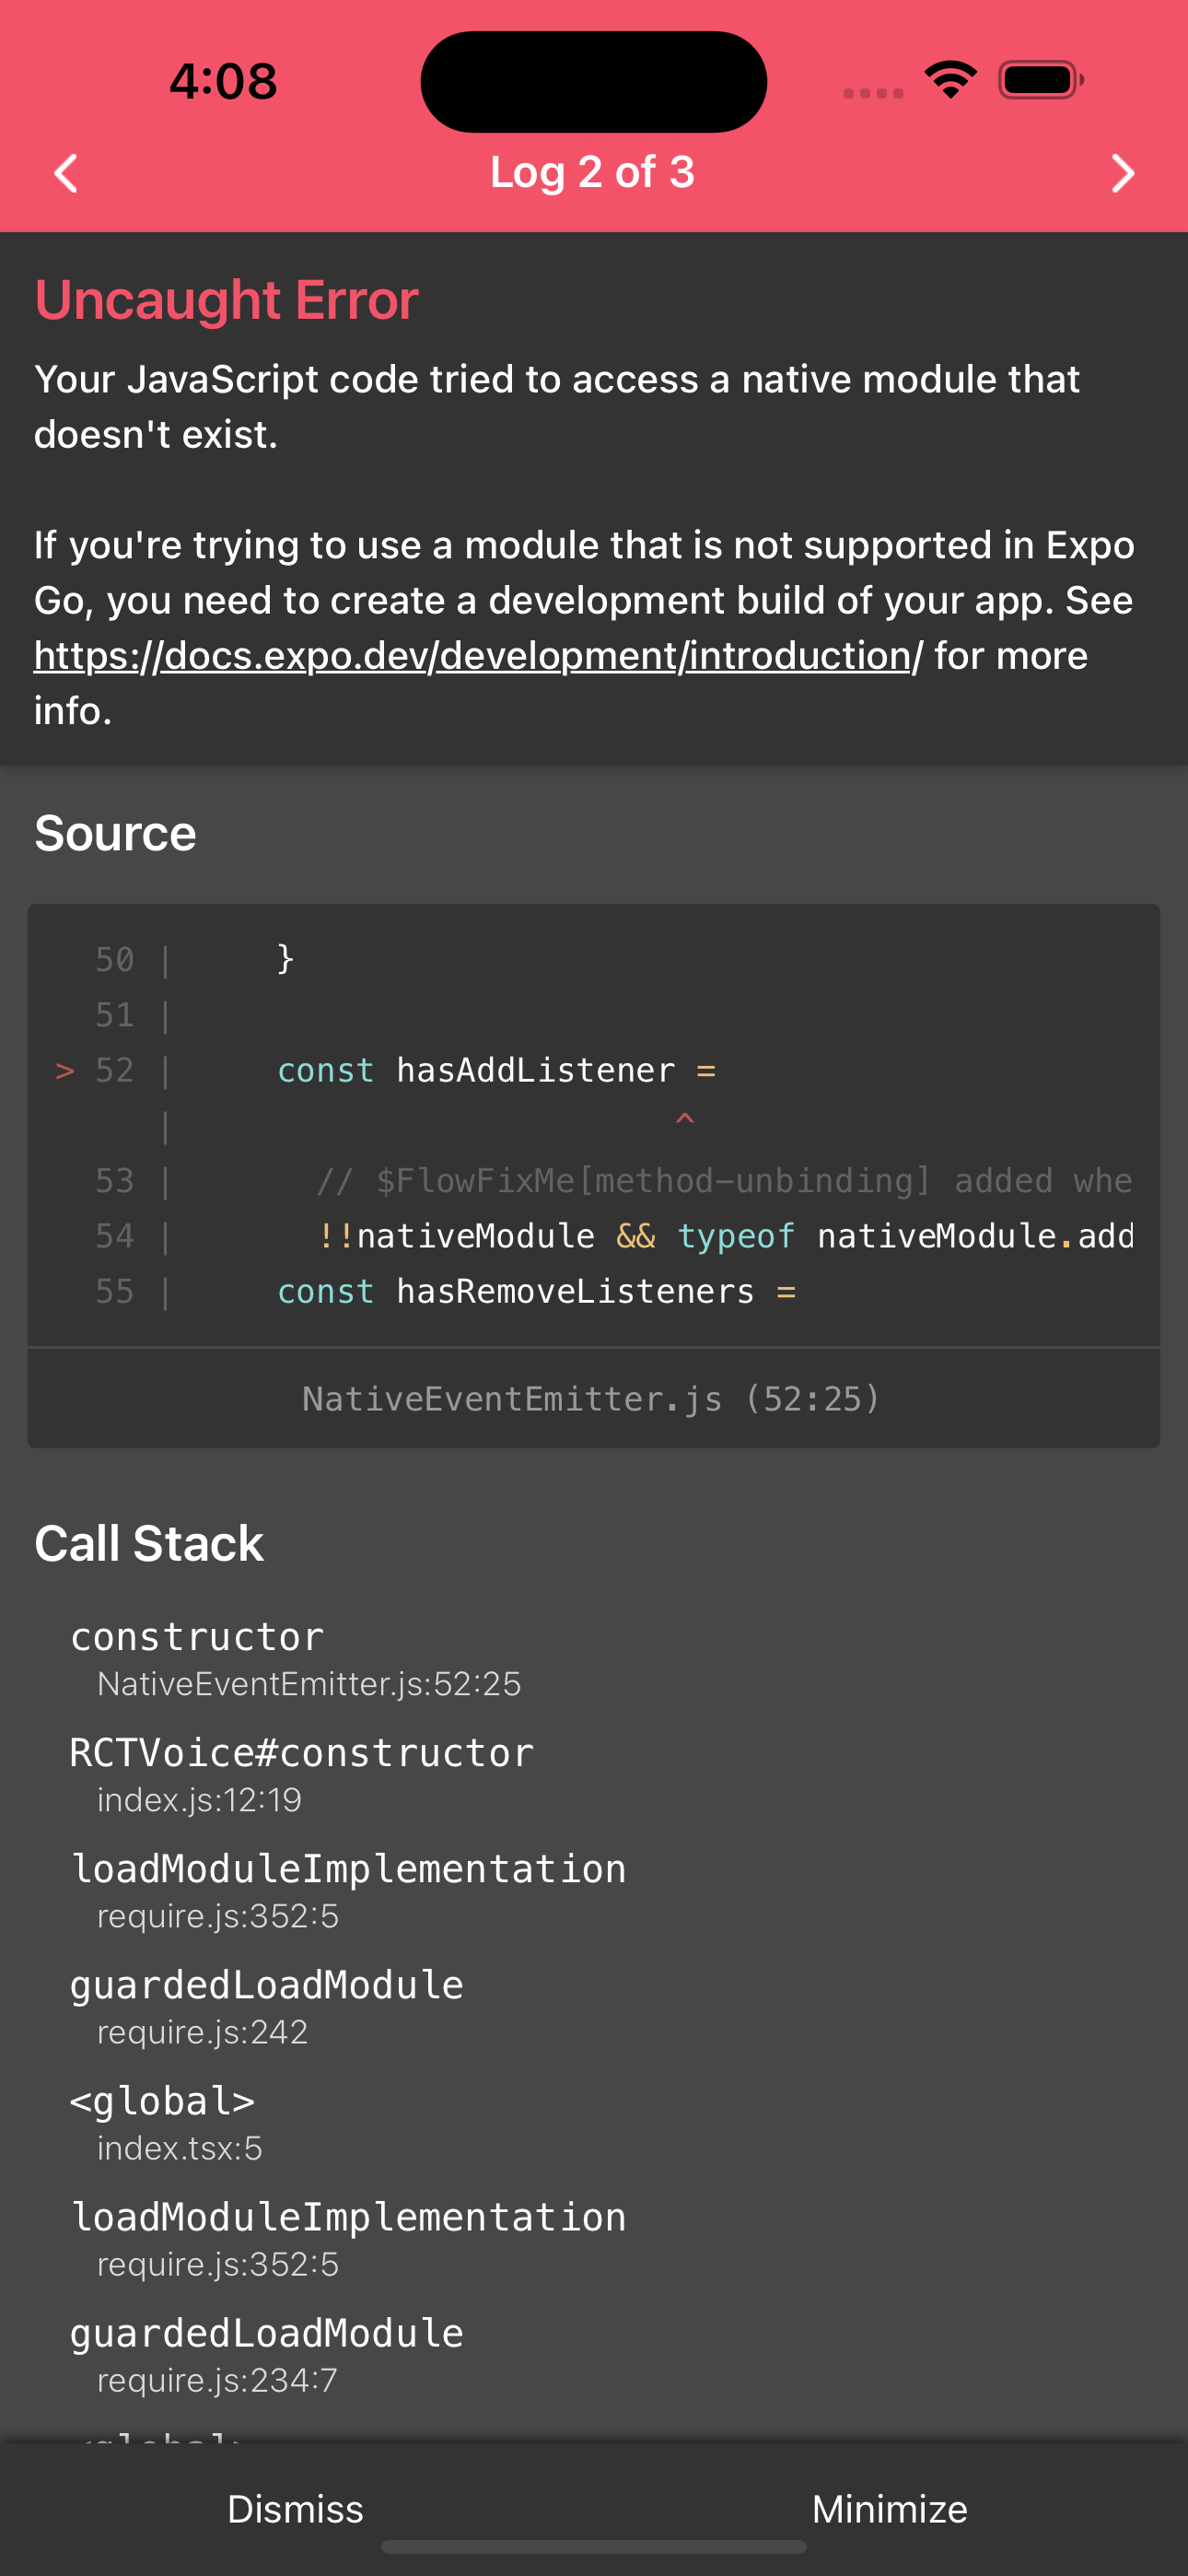Tap the Uncaught Error heading
Image resolution: width=1188 pixels, height=2576 pixels.
(226, 298)
